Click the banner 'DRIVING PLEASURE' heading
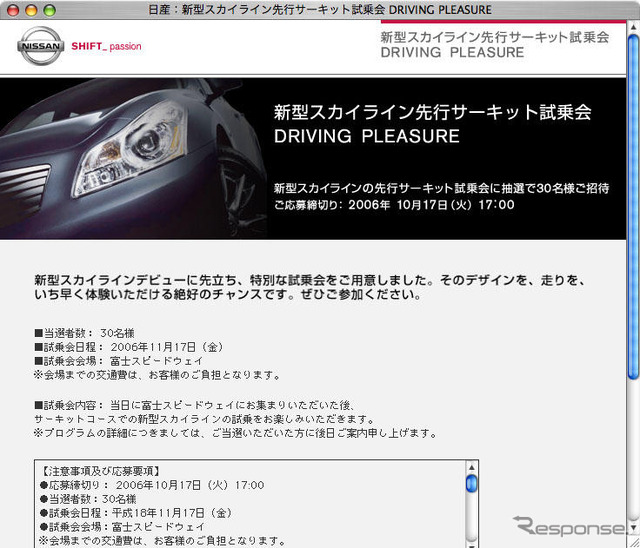The height and width of the screenshot is (548, 640). [x=367, y=136]
